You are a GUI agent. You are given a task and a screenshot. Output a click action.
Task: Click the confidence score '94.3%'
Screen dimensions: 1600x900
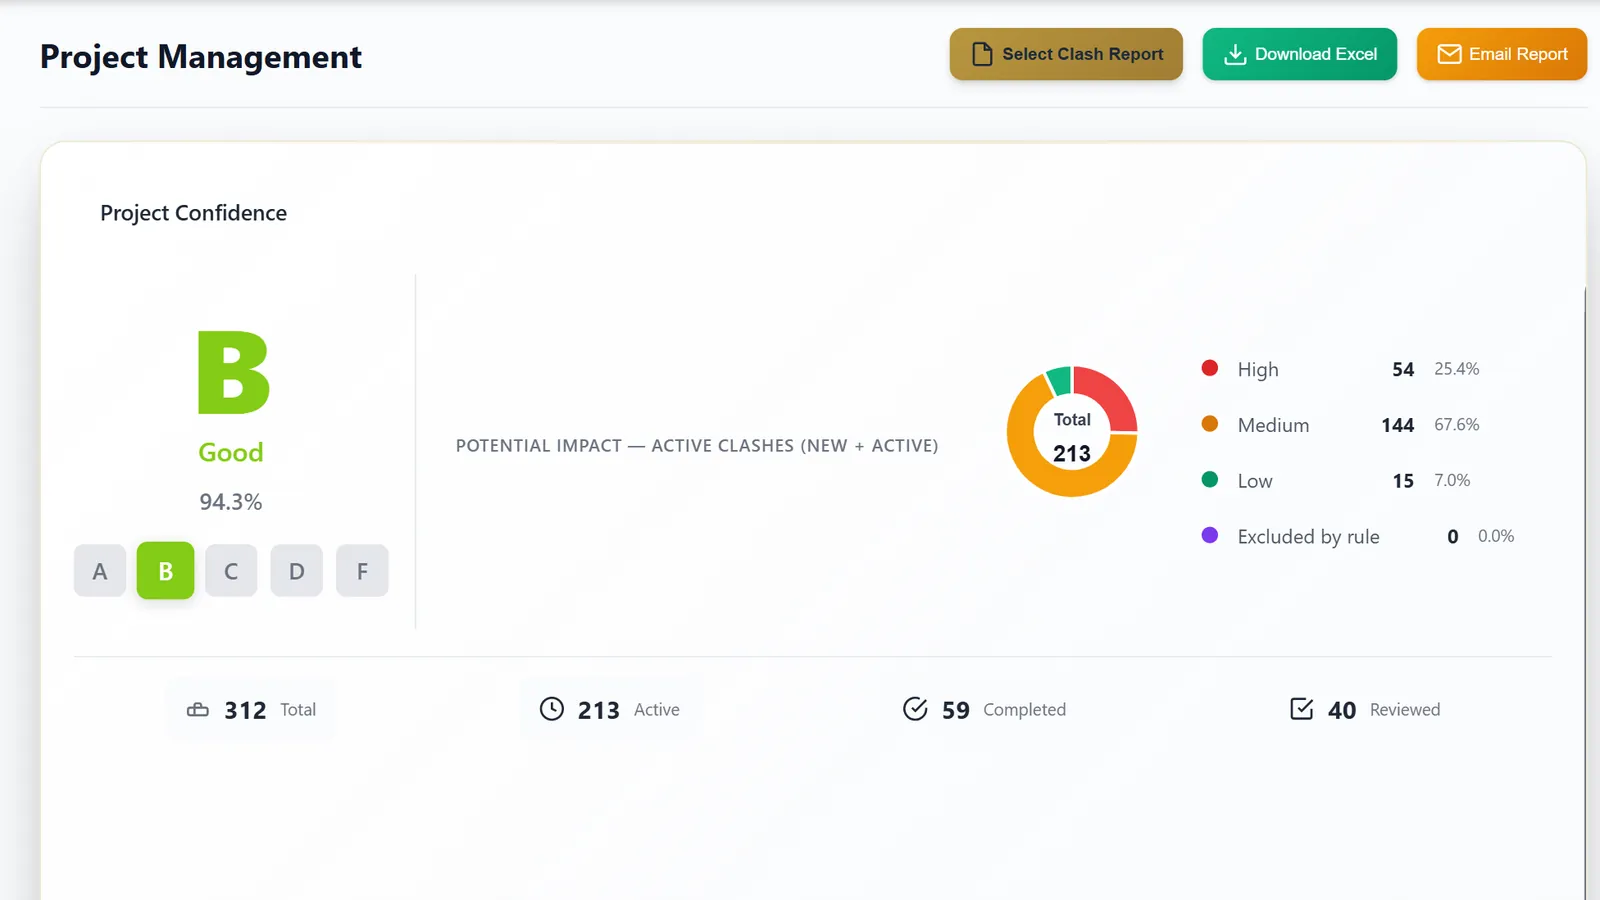point(231,502)
